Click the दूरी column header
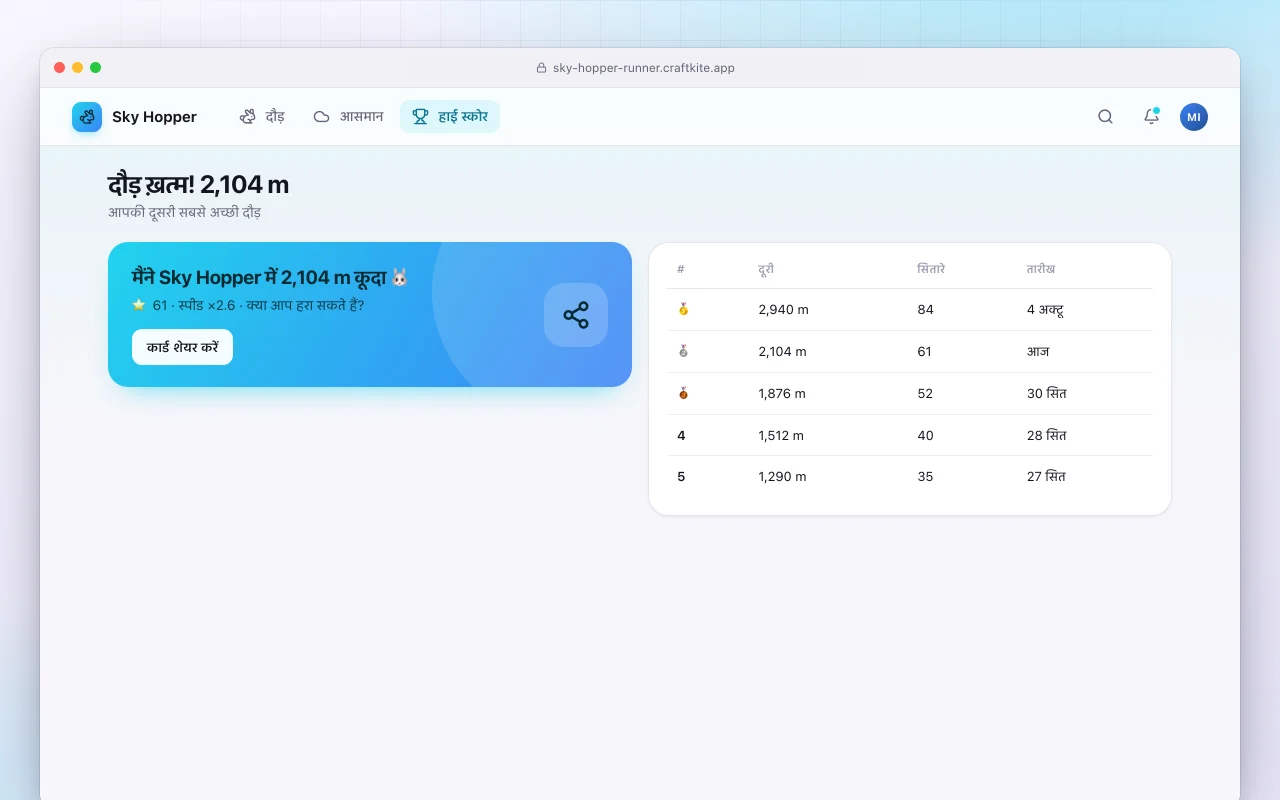The height and width of the screenshot is (800, 1280). tap(766, 269)
